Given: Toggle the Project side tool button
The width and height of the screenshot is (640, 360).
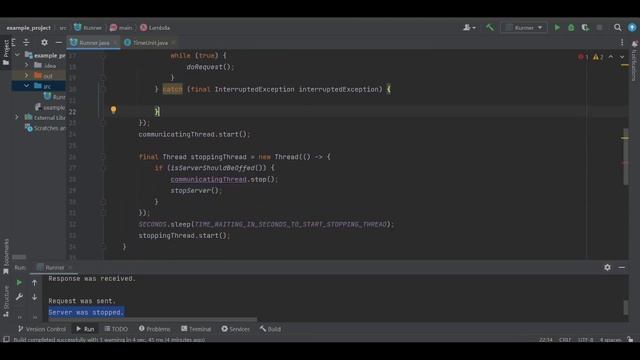Looking at the screenshot, I should coord(6,52).
